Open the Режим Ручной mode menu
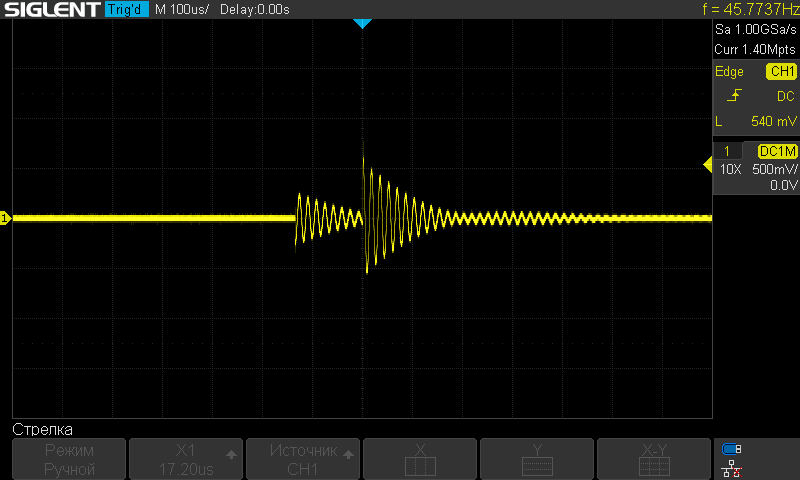Image resolution: width=800 pixels, height=480 pixels. (69, 460)
